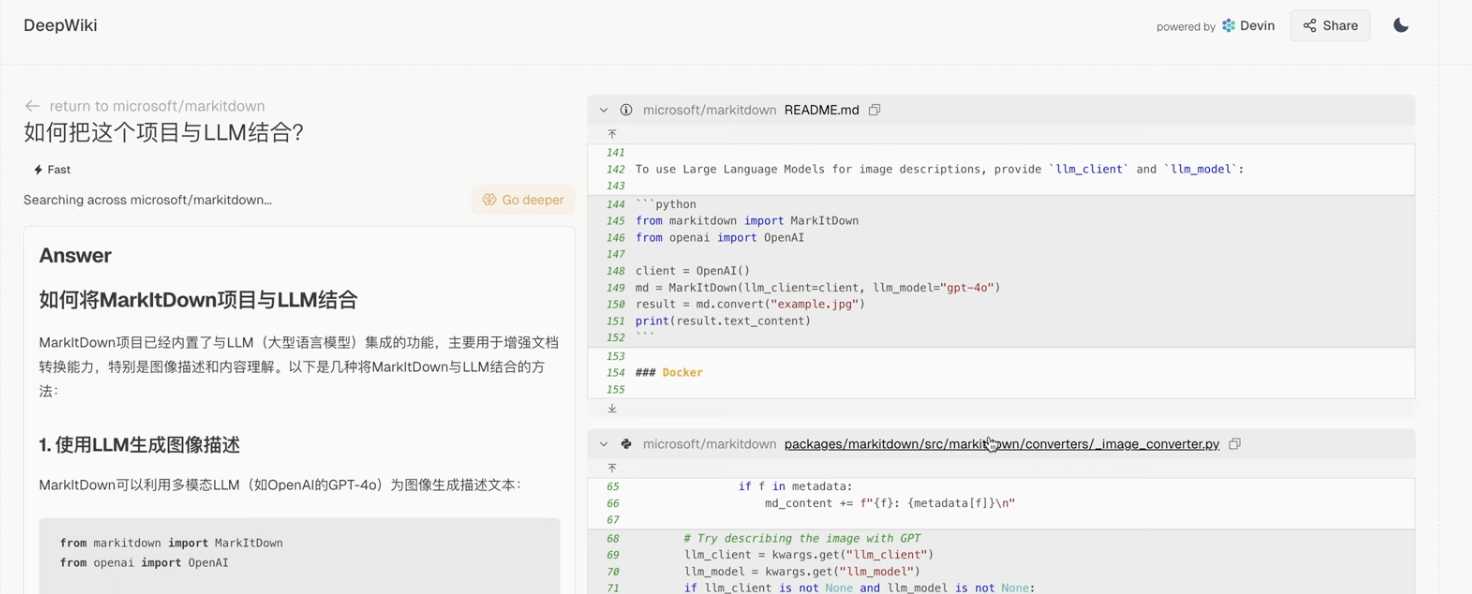Click line 68 comment about GPT

tap(802, 539)
